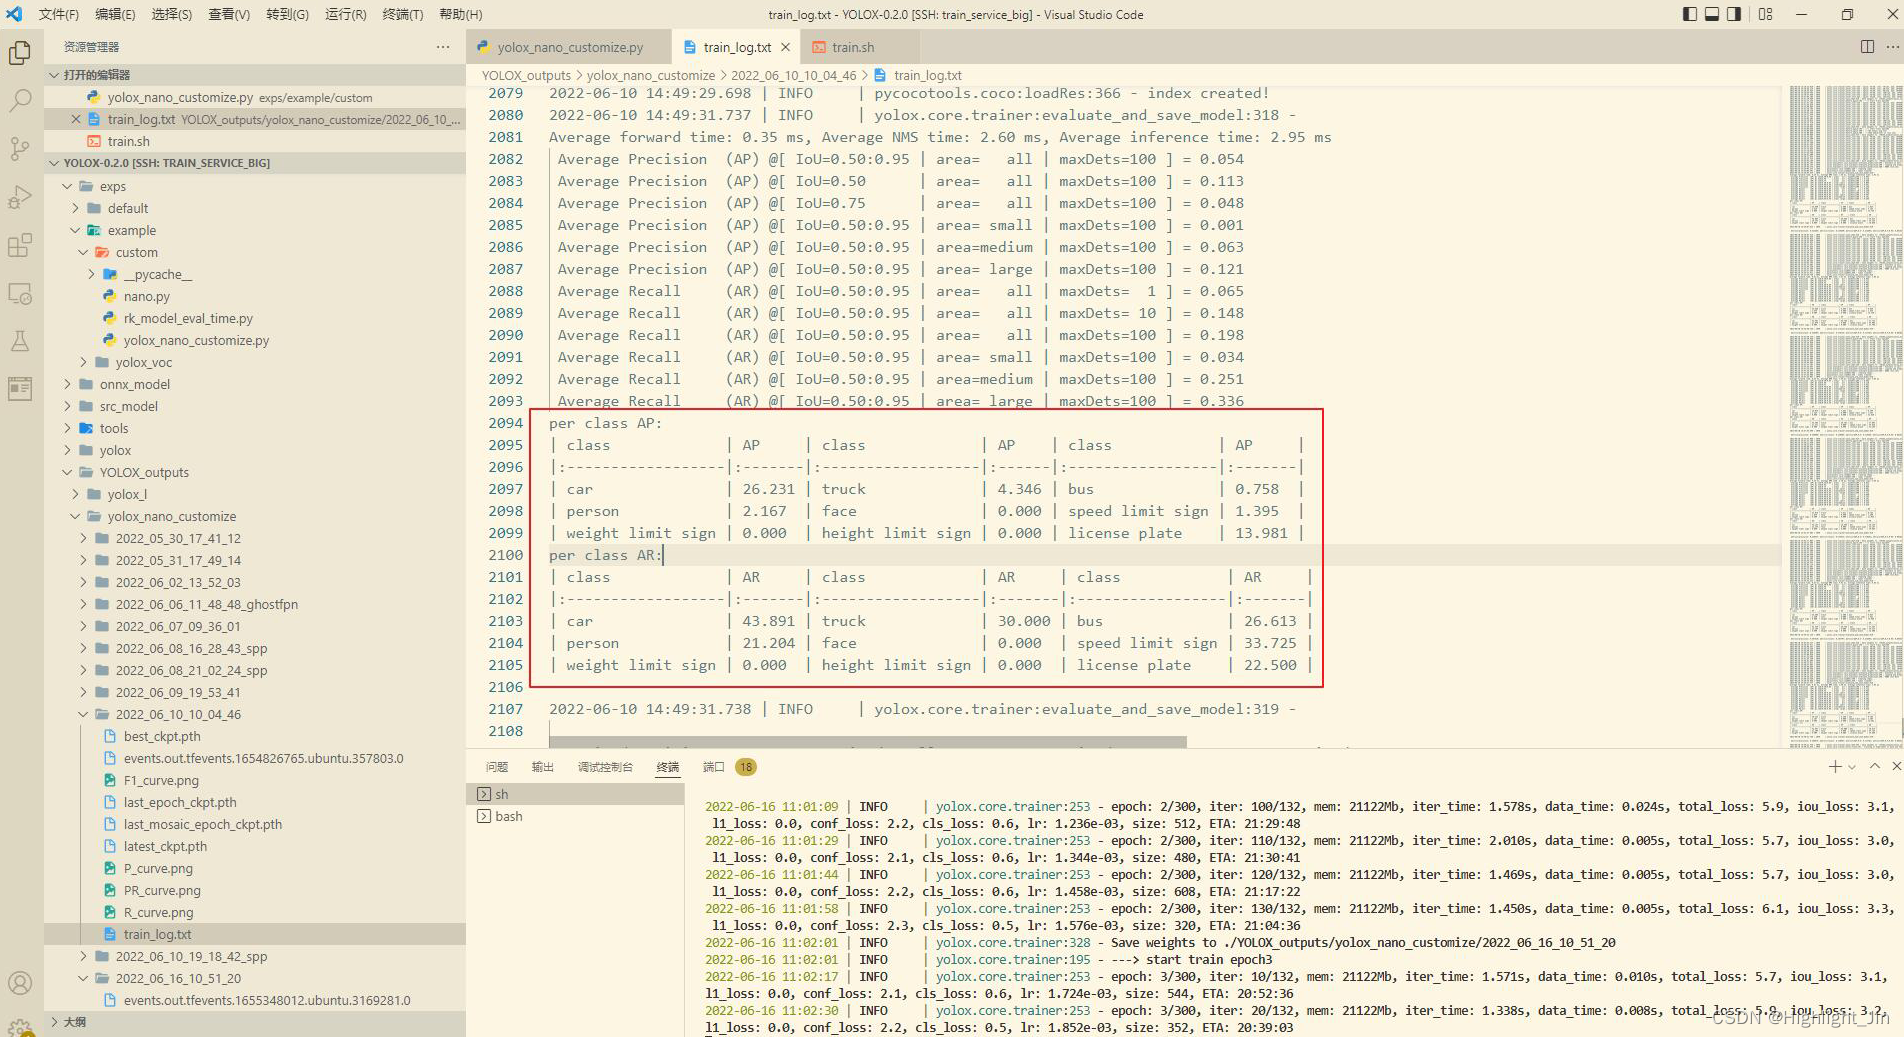Switch to yolox_nano_customize.py editor tab

[570, 47]
